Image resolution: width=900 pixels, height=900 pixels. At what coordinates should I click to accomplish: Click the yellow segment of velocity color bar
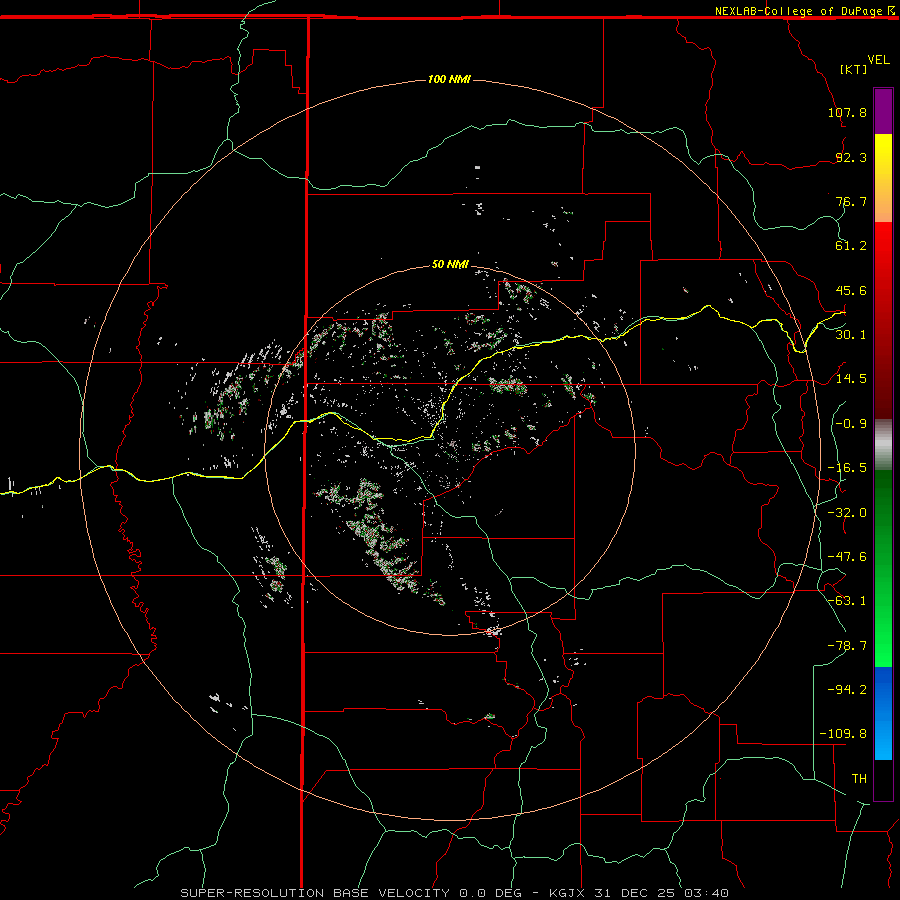click(883, 178)
